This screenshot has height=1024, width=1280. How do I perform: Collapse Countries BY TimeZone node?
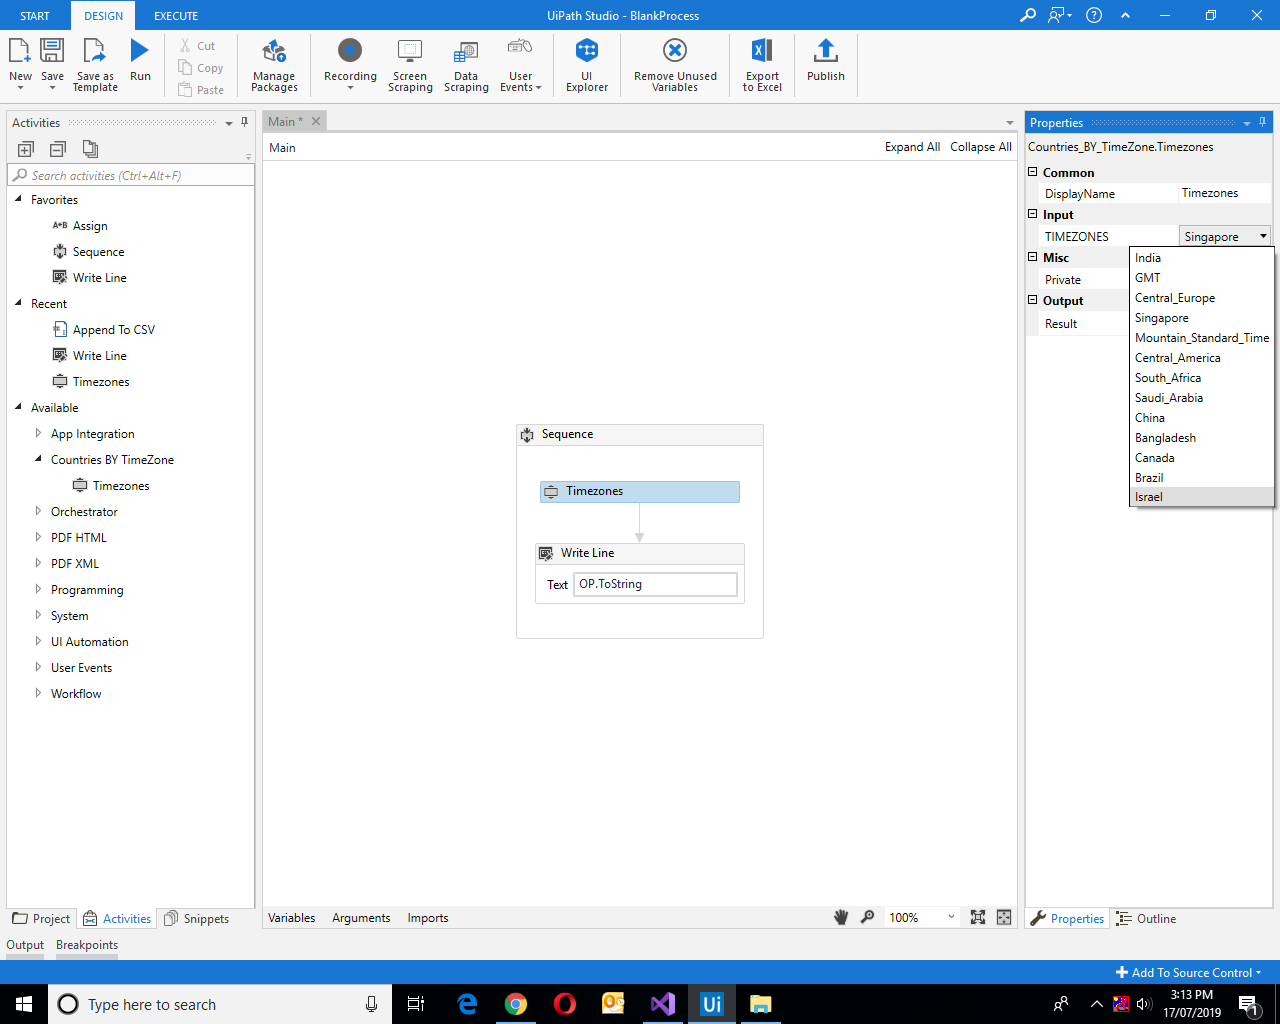[x=38, y=459]
